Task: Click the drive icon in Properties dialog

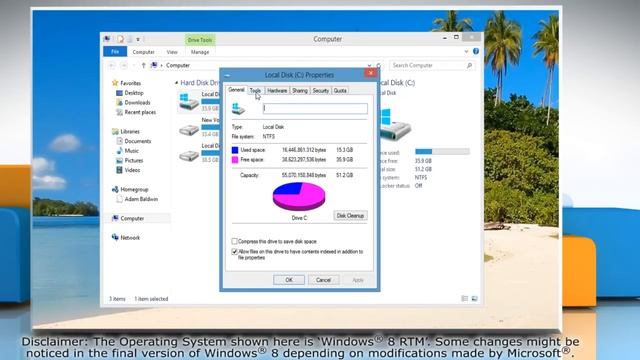Action: [x=238, y=109]
